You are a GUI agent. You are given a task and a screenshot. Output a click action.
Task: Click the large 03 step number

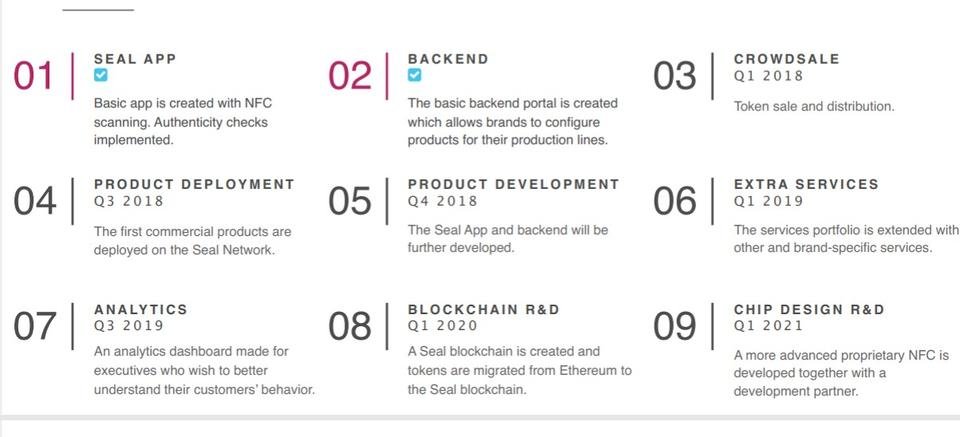675,76
